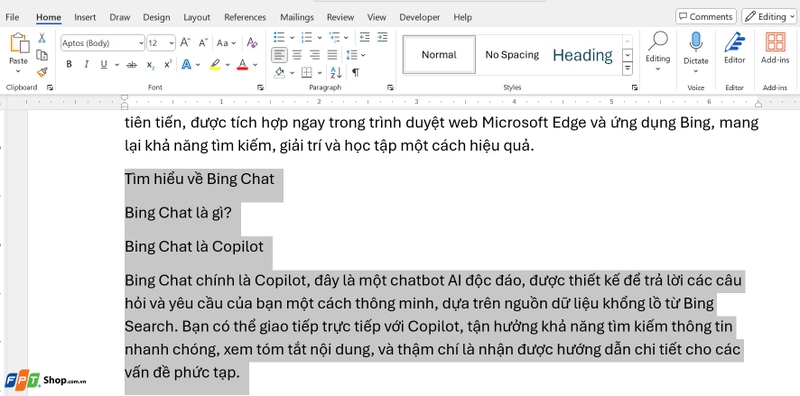
Task: Switch to the Layout tab
Action: [x=196, y=17]
